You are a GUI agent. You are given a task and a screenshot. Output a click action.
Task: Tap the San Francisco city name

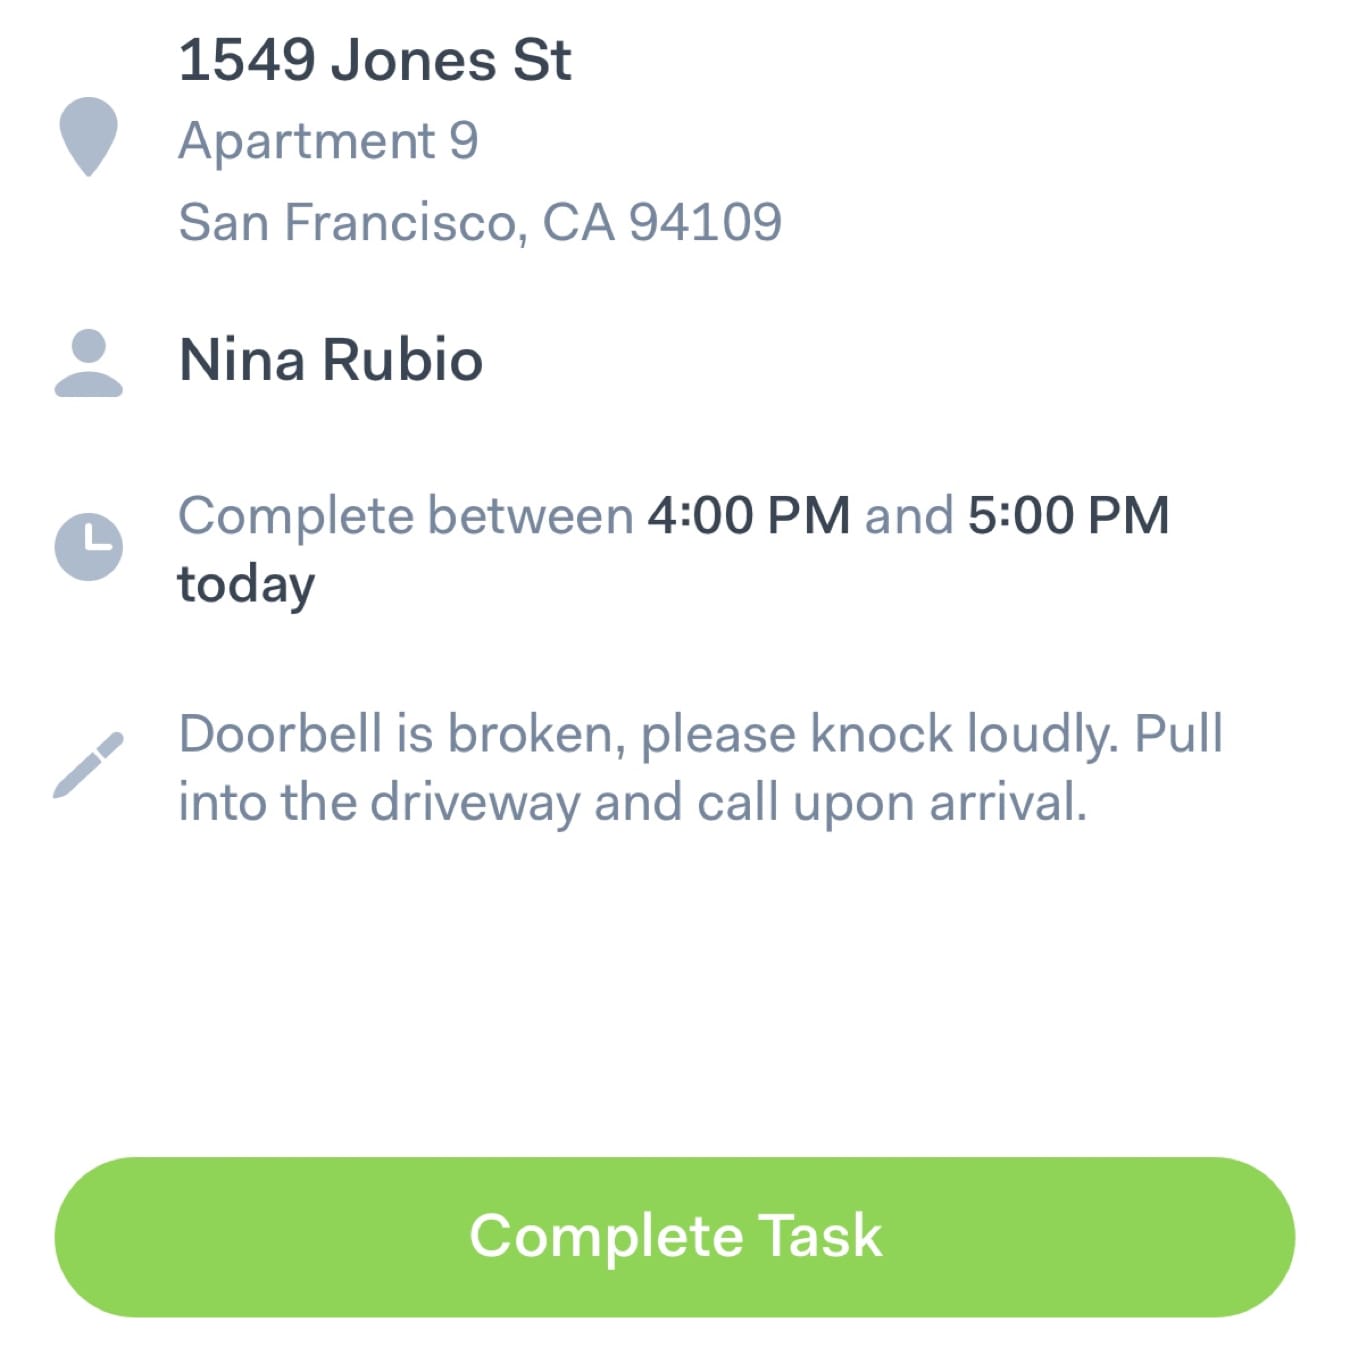coord(350,222)
